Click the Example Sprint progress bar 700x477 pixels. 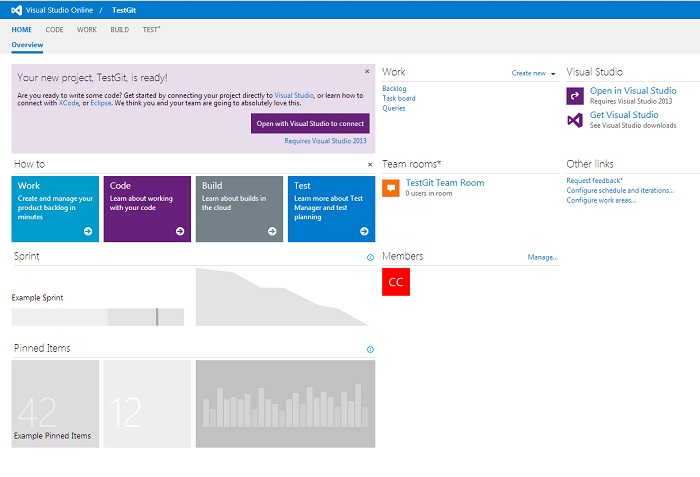click(98, 317)
